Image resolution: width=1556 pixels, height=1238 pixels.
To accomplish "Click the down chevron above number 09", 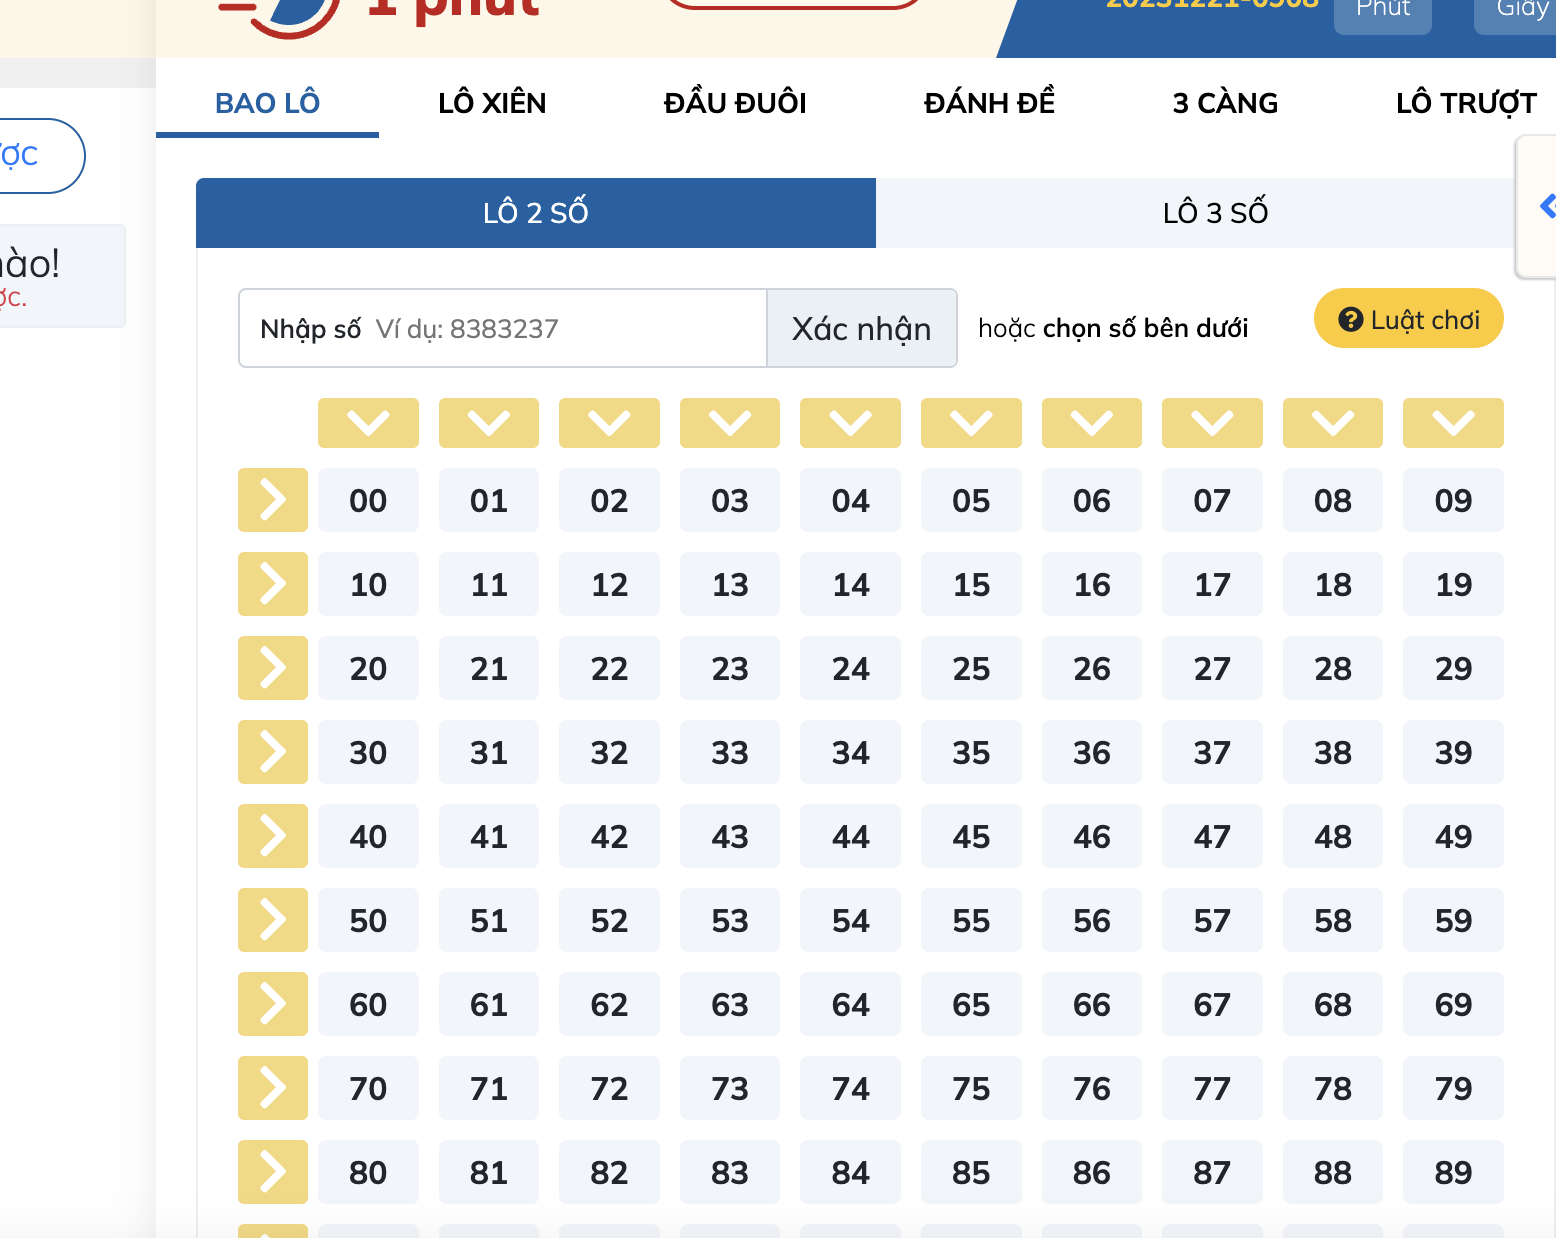I will pos(1453,423).
